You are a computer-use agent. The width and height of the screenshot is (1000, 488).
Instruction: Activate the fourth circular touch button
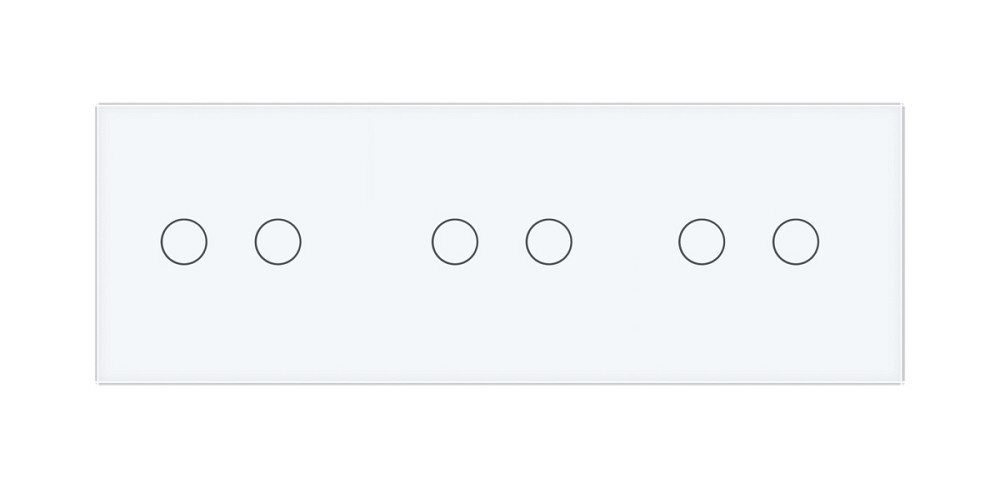(549, 242)
